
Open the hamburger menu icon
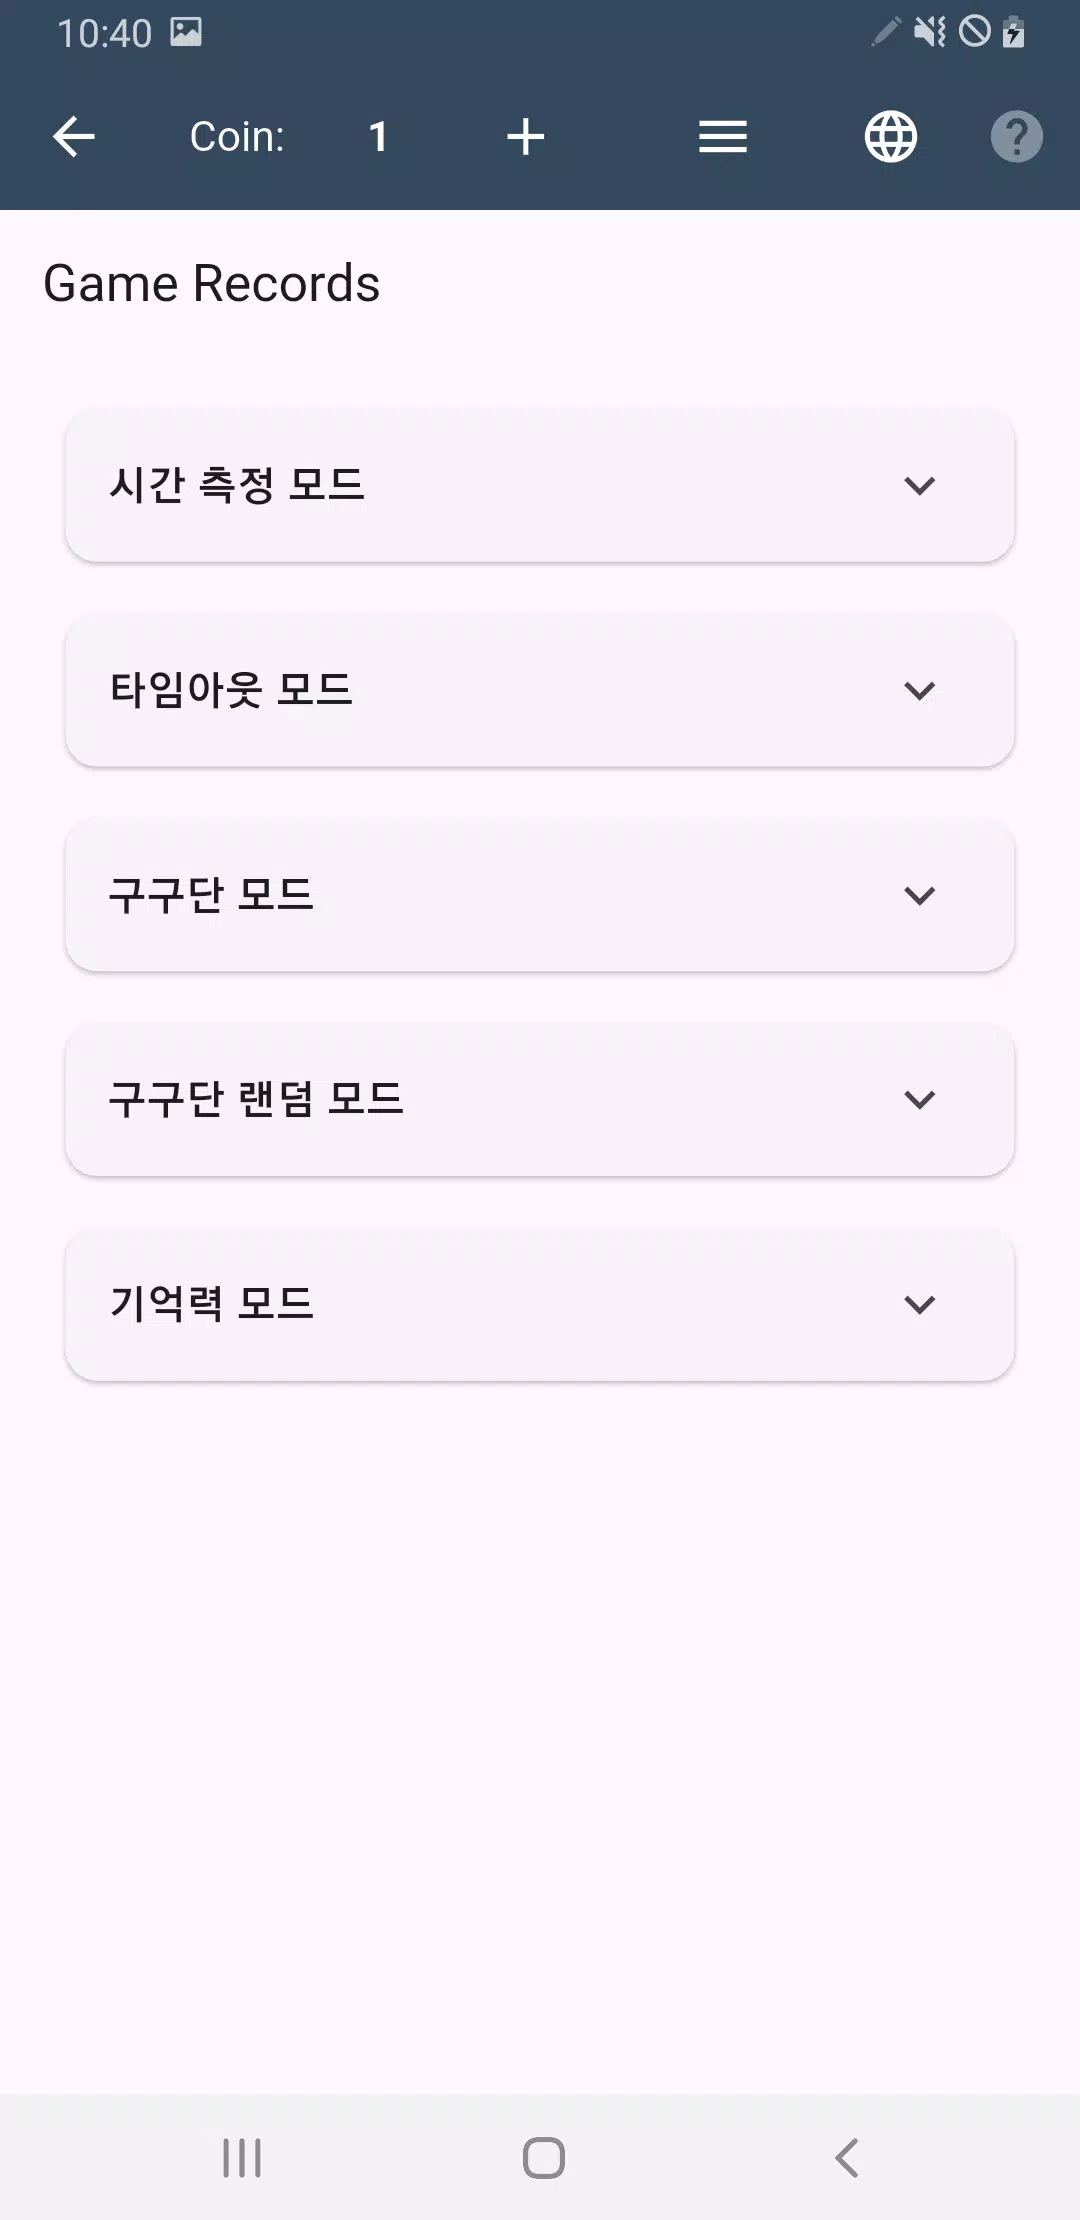[x=723, y=137]
